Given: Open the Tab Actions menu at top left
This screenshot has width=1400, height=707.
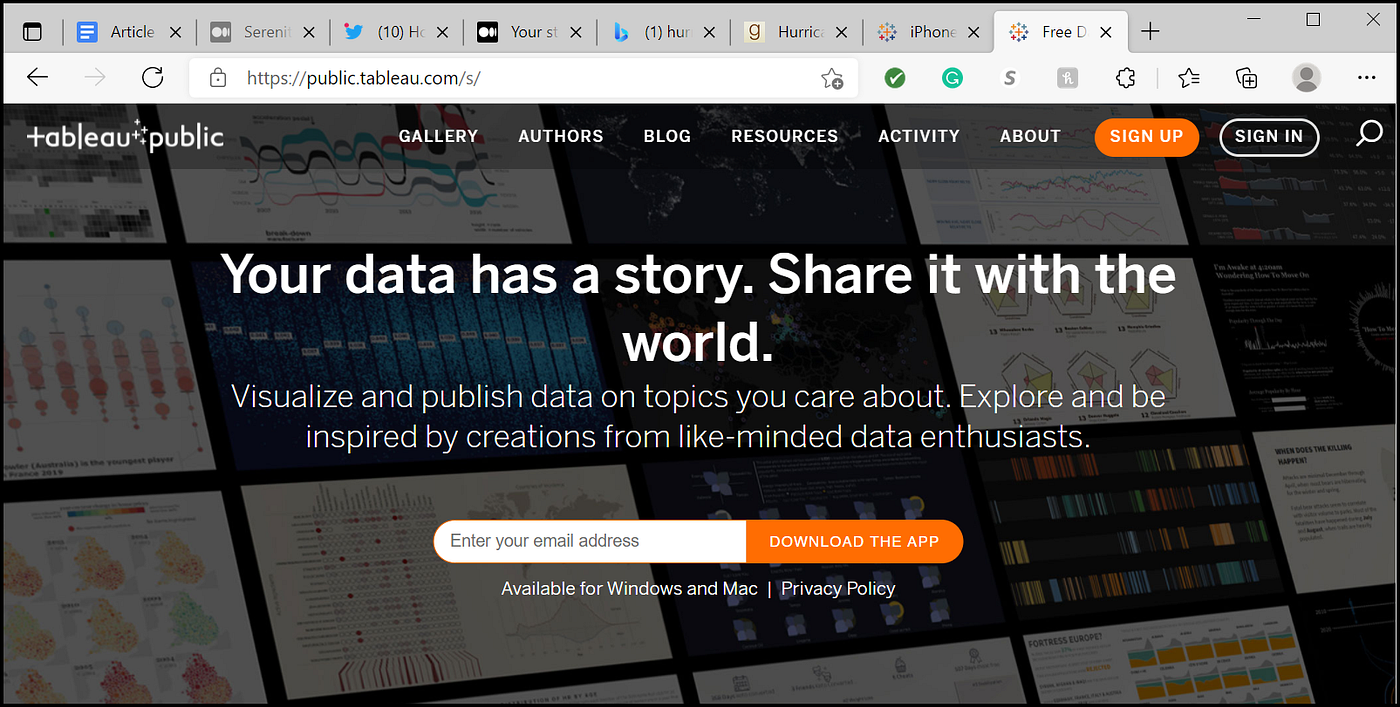Looking at the screenshot, I should (33, 31).
